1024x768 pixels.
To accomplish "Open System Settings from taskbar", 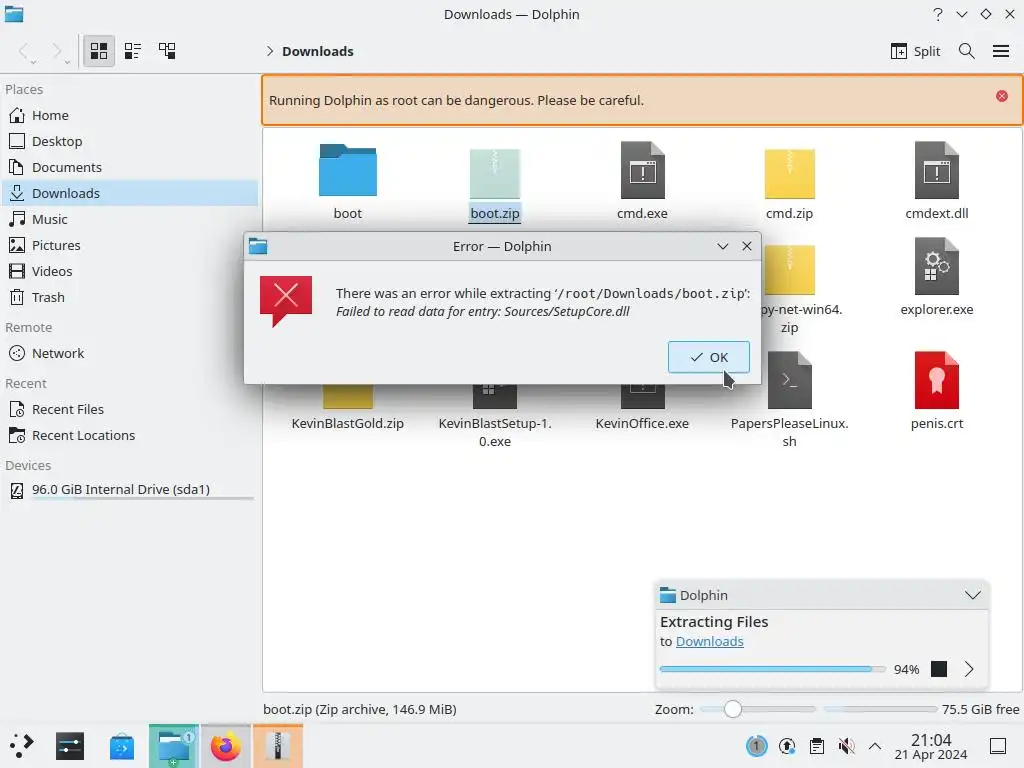I will click(70, 746).
